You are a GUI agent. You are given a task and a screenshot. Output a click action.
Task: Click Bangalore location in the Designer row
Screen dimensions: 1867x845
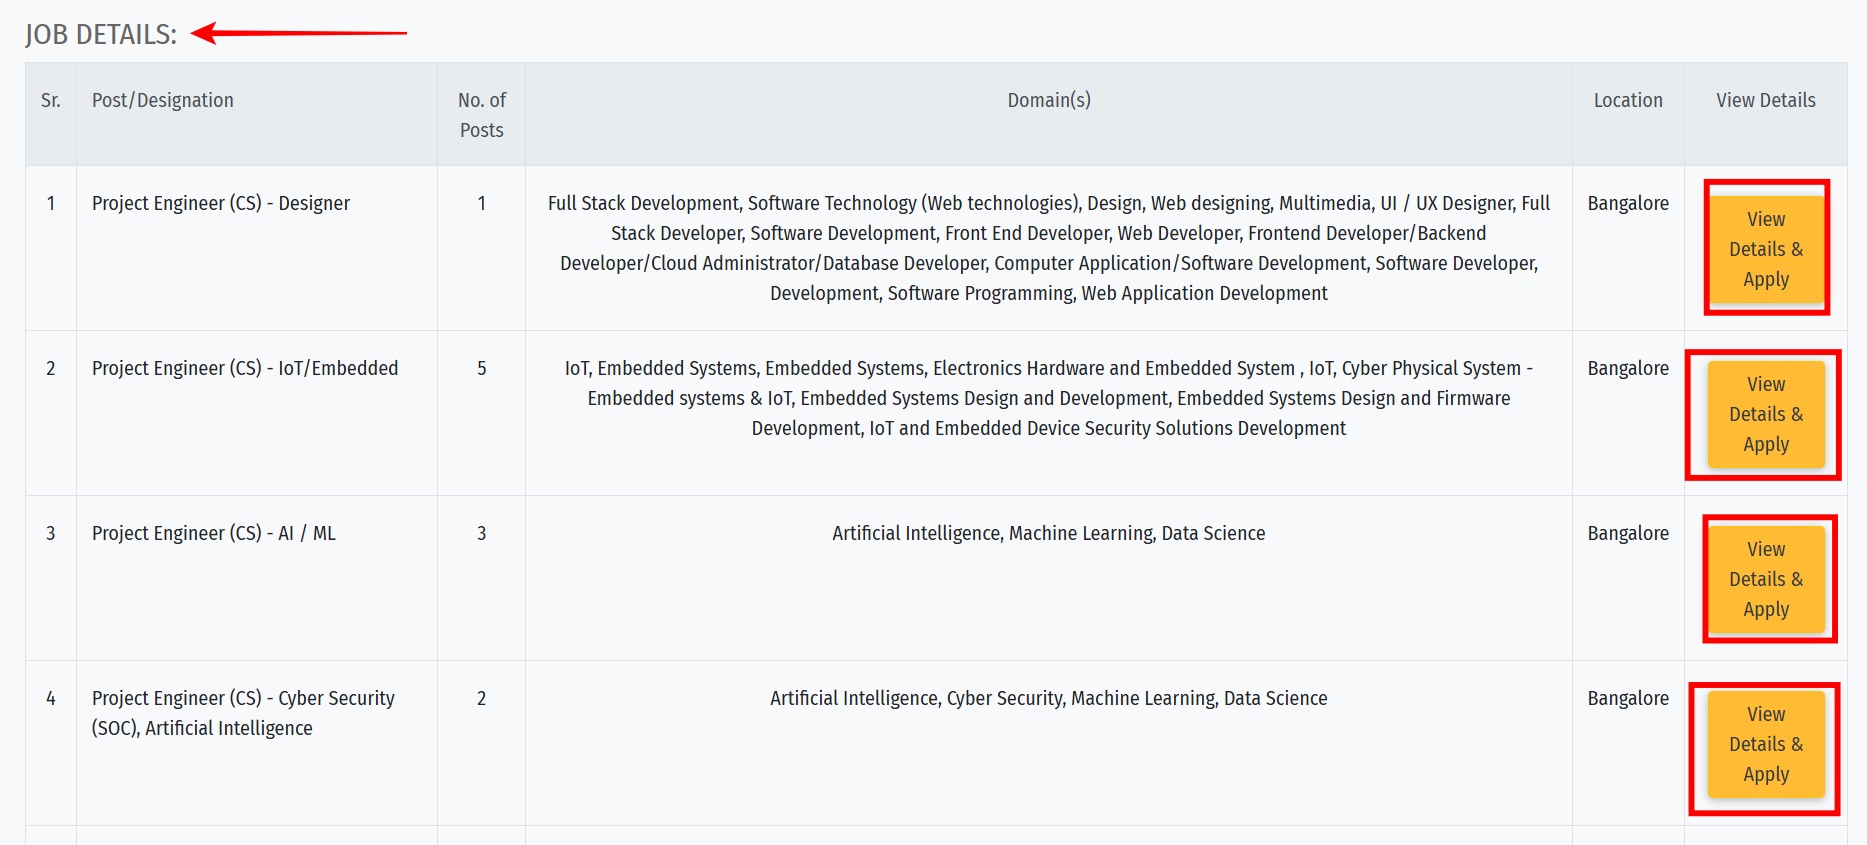(x=1627, y=203)
